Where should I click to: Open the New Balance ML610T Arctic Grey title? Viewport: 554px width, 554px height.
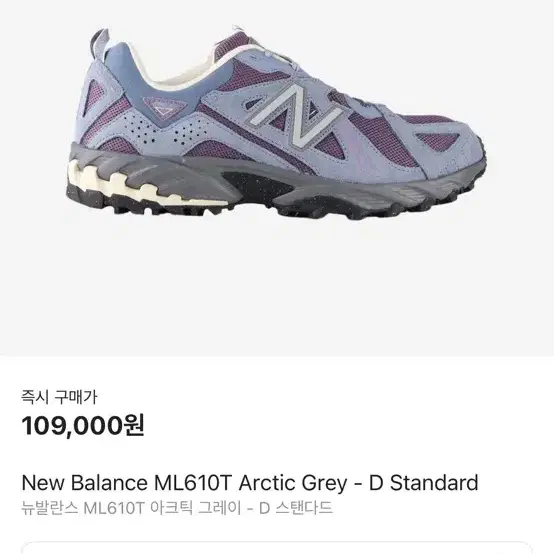pyautogui.click(x=250, y=483)
